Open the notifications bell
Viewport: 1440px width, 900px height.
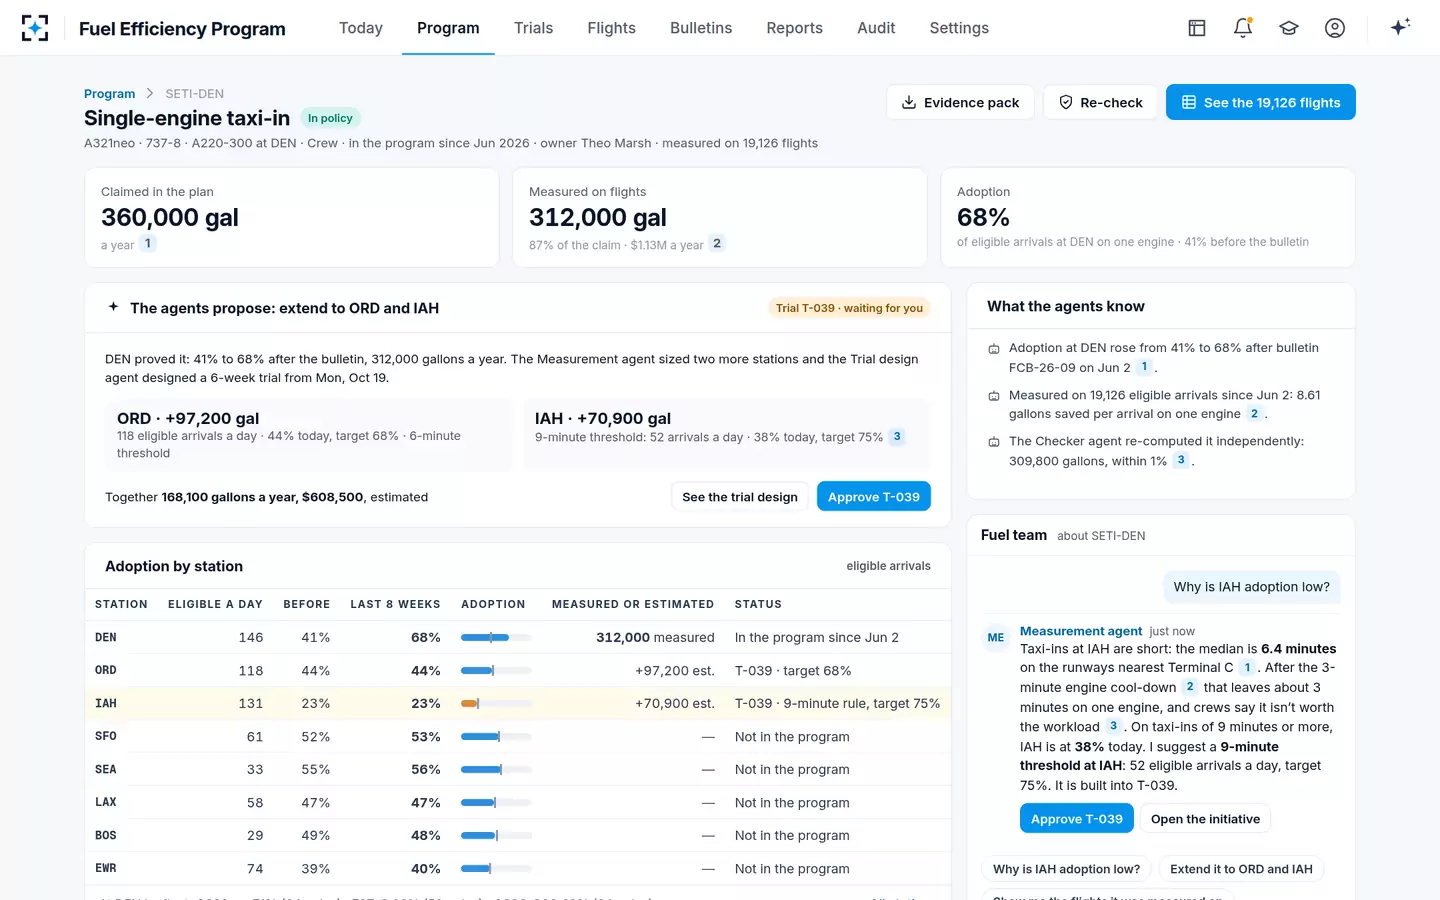pos(1243,28)
